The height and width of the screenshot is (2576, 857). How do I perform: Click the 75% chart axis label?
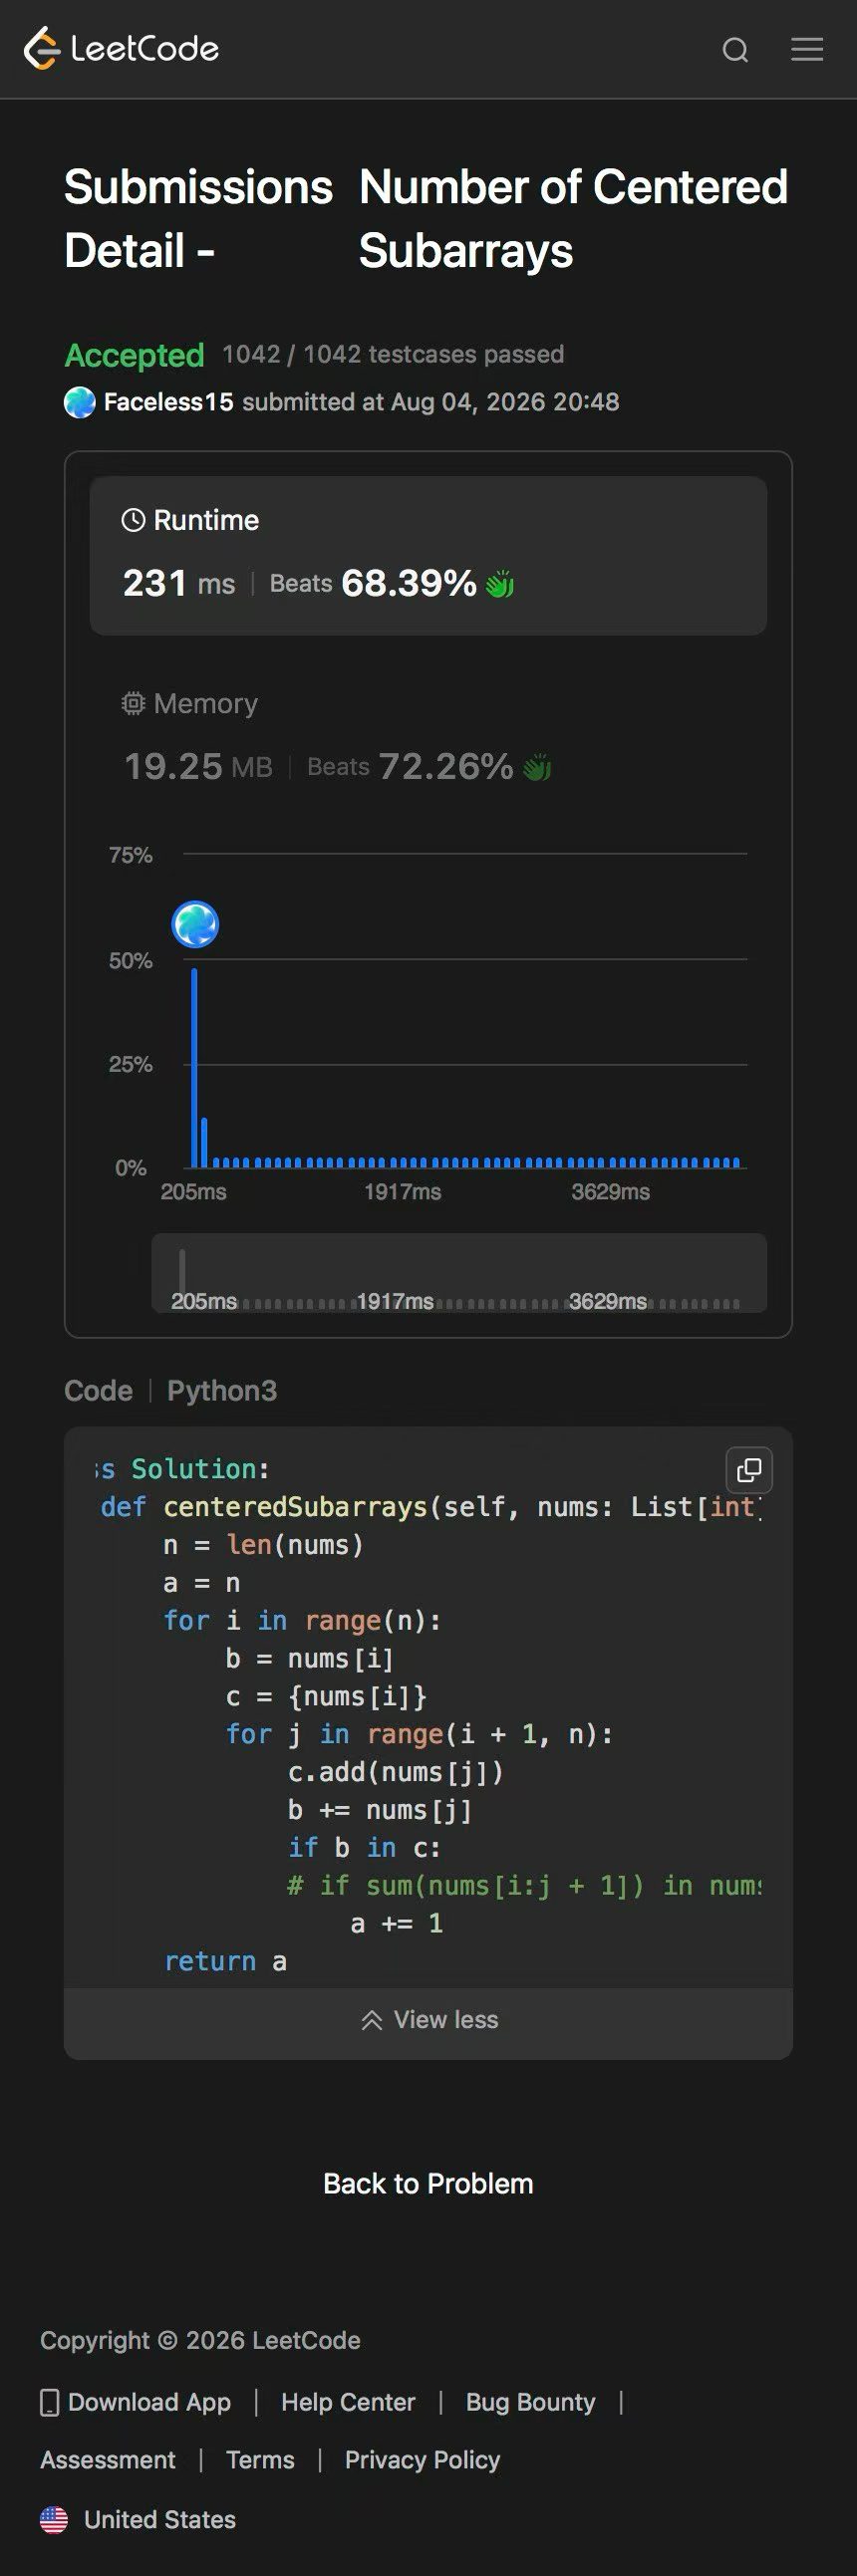click(130, 855)
